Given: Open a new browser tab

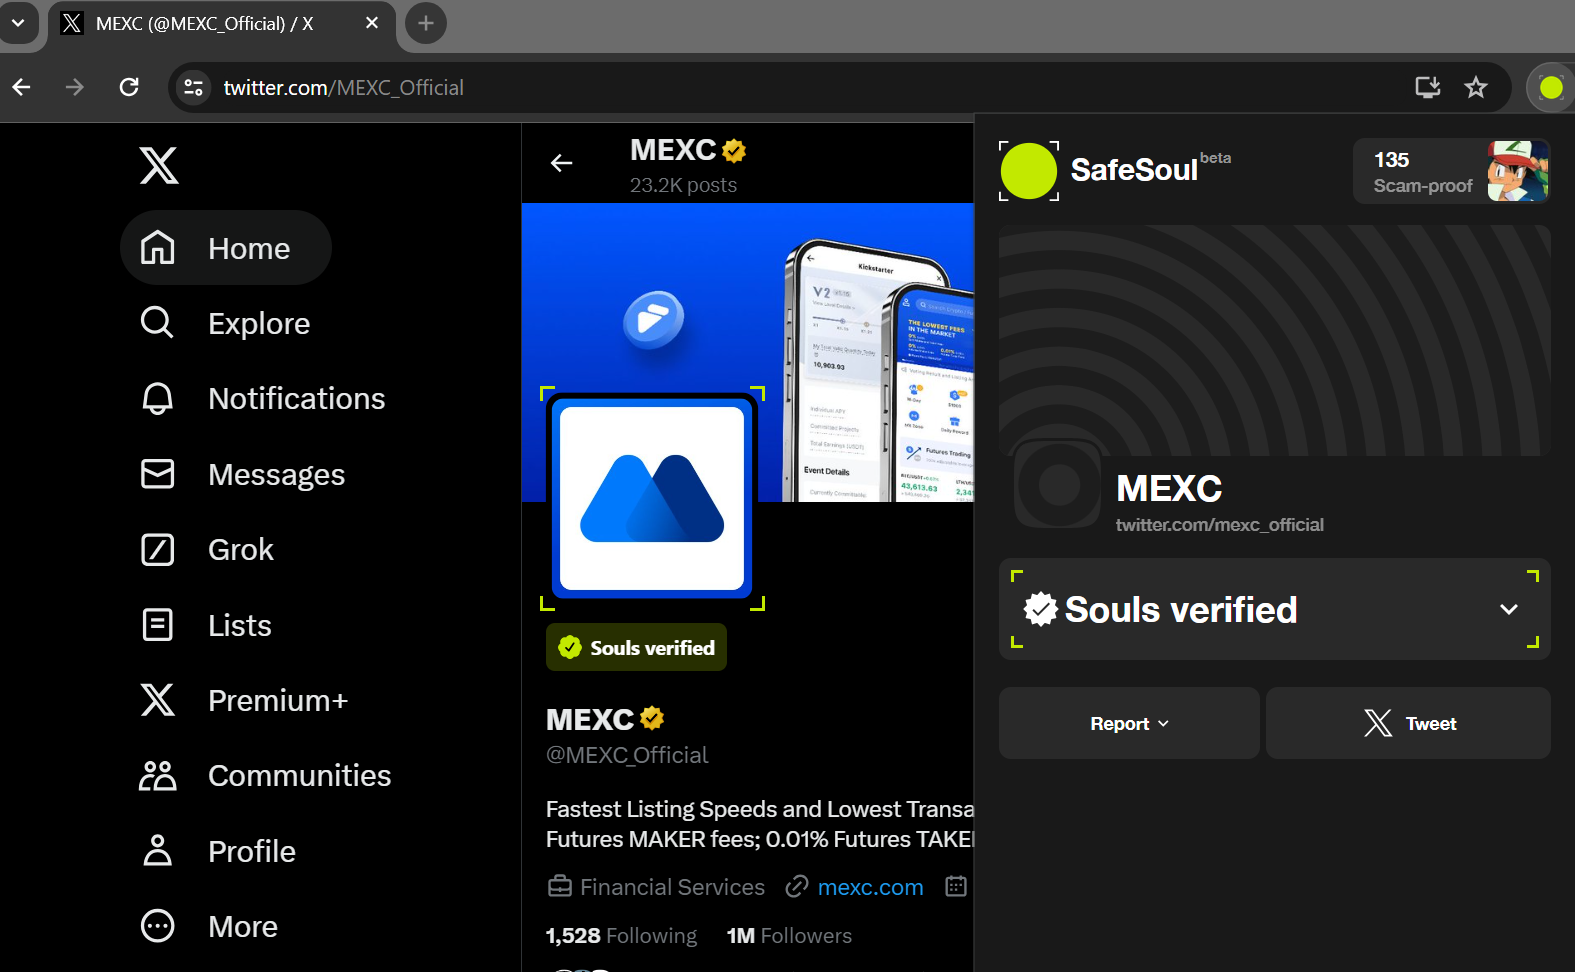Looking at the screenshot, I should pyautogui.click(x=426, y=23).
